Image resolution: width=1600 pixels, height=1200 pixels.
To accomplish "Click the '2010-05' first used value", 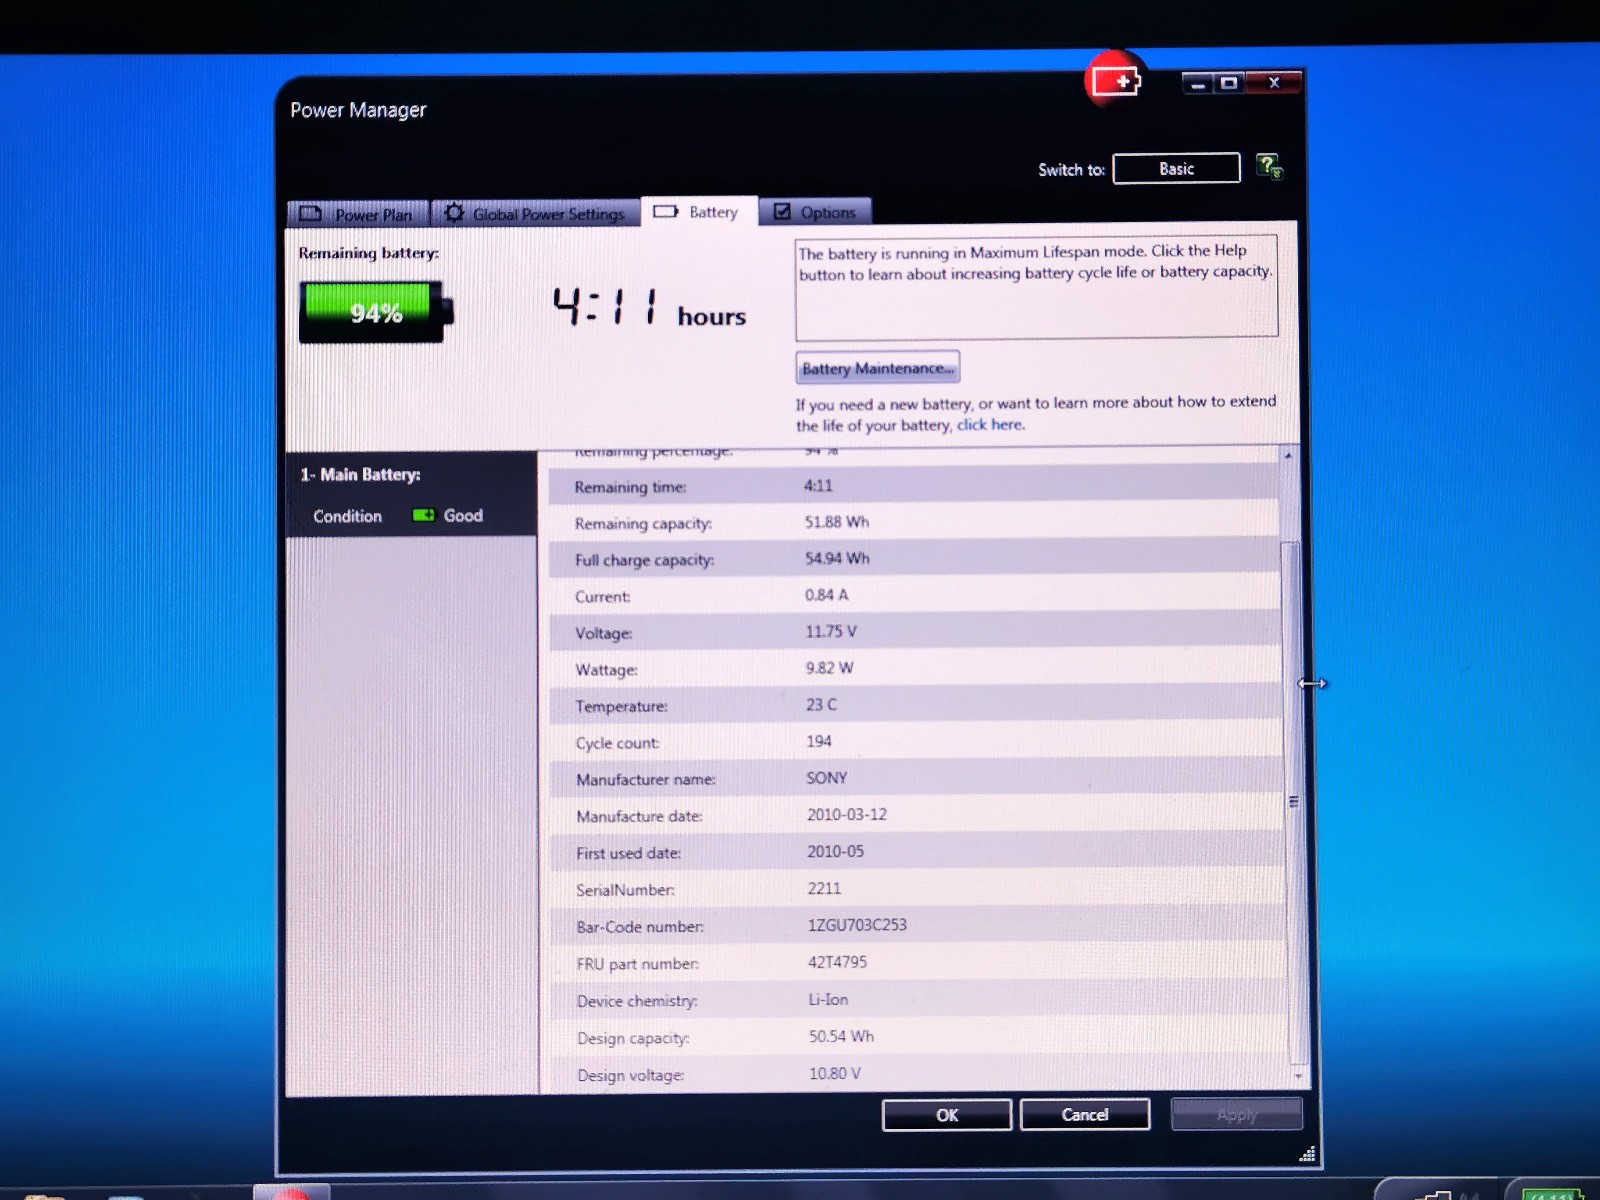I will tap(835, 851).
